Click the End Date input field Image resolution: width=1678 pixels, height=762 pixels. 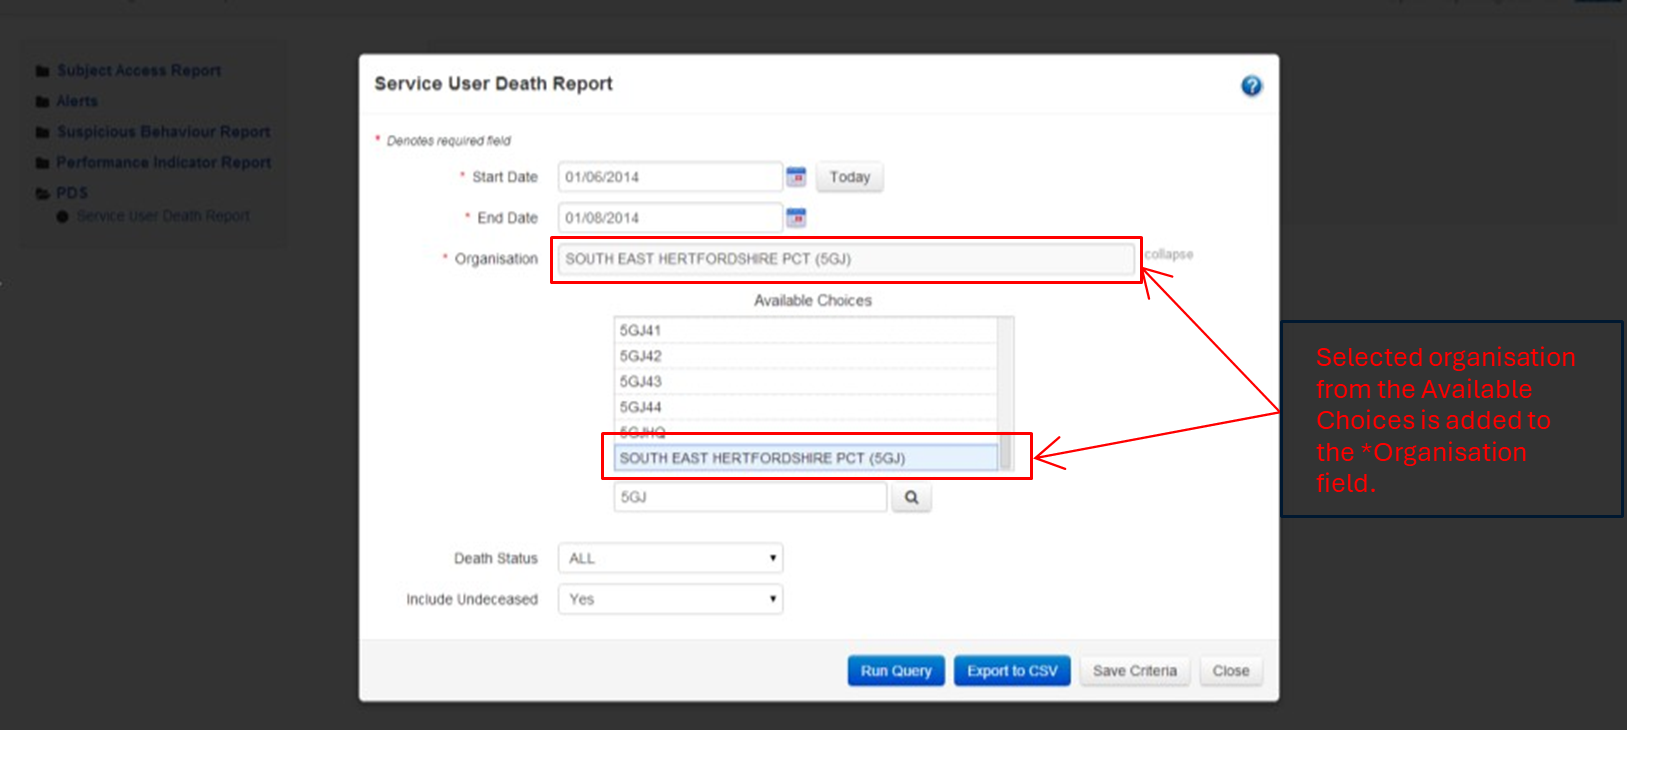click(x=670, y=218)
